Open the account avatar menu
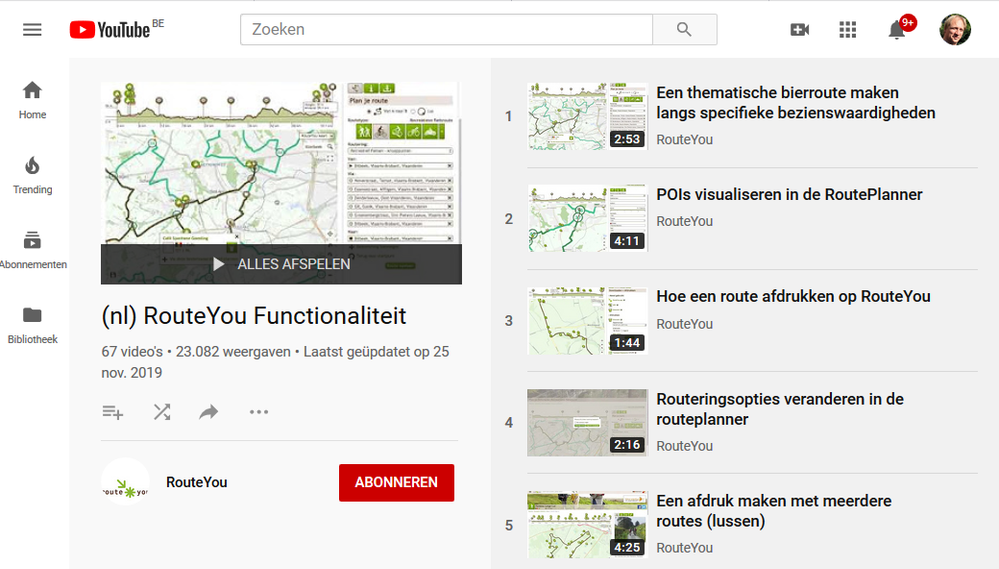 [955, 29]
